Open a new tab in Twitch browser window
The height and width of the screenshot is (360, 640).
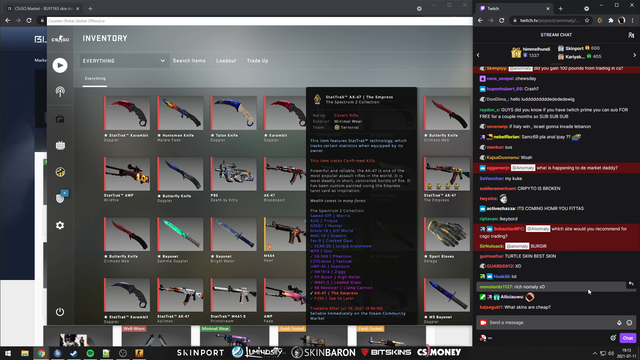(x=560, y=8)
